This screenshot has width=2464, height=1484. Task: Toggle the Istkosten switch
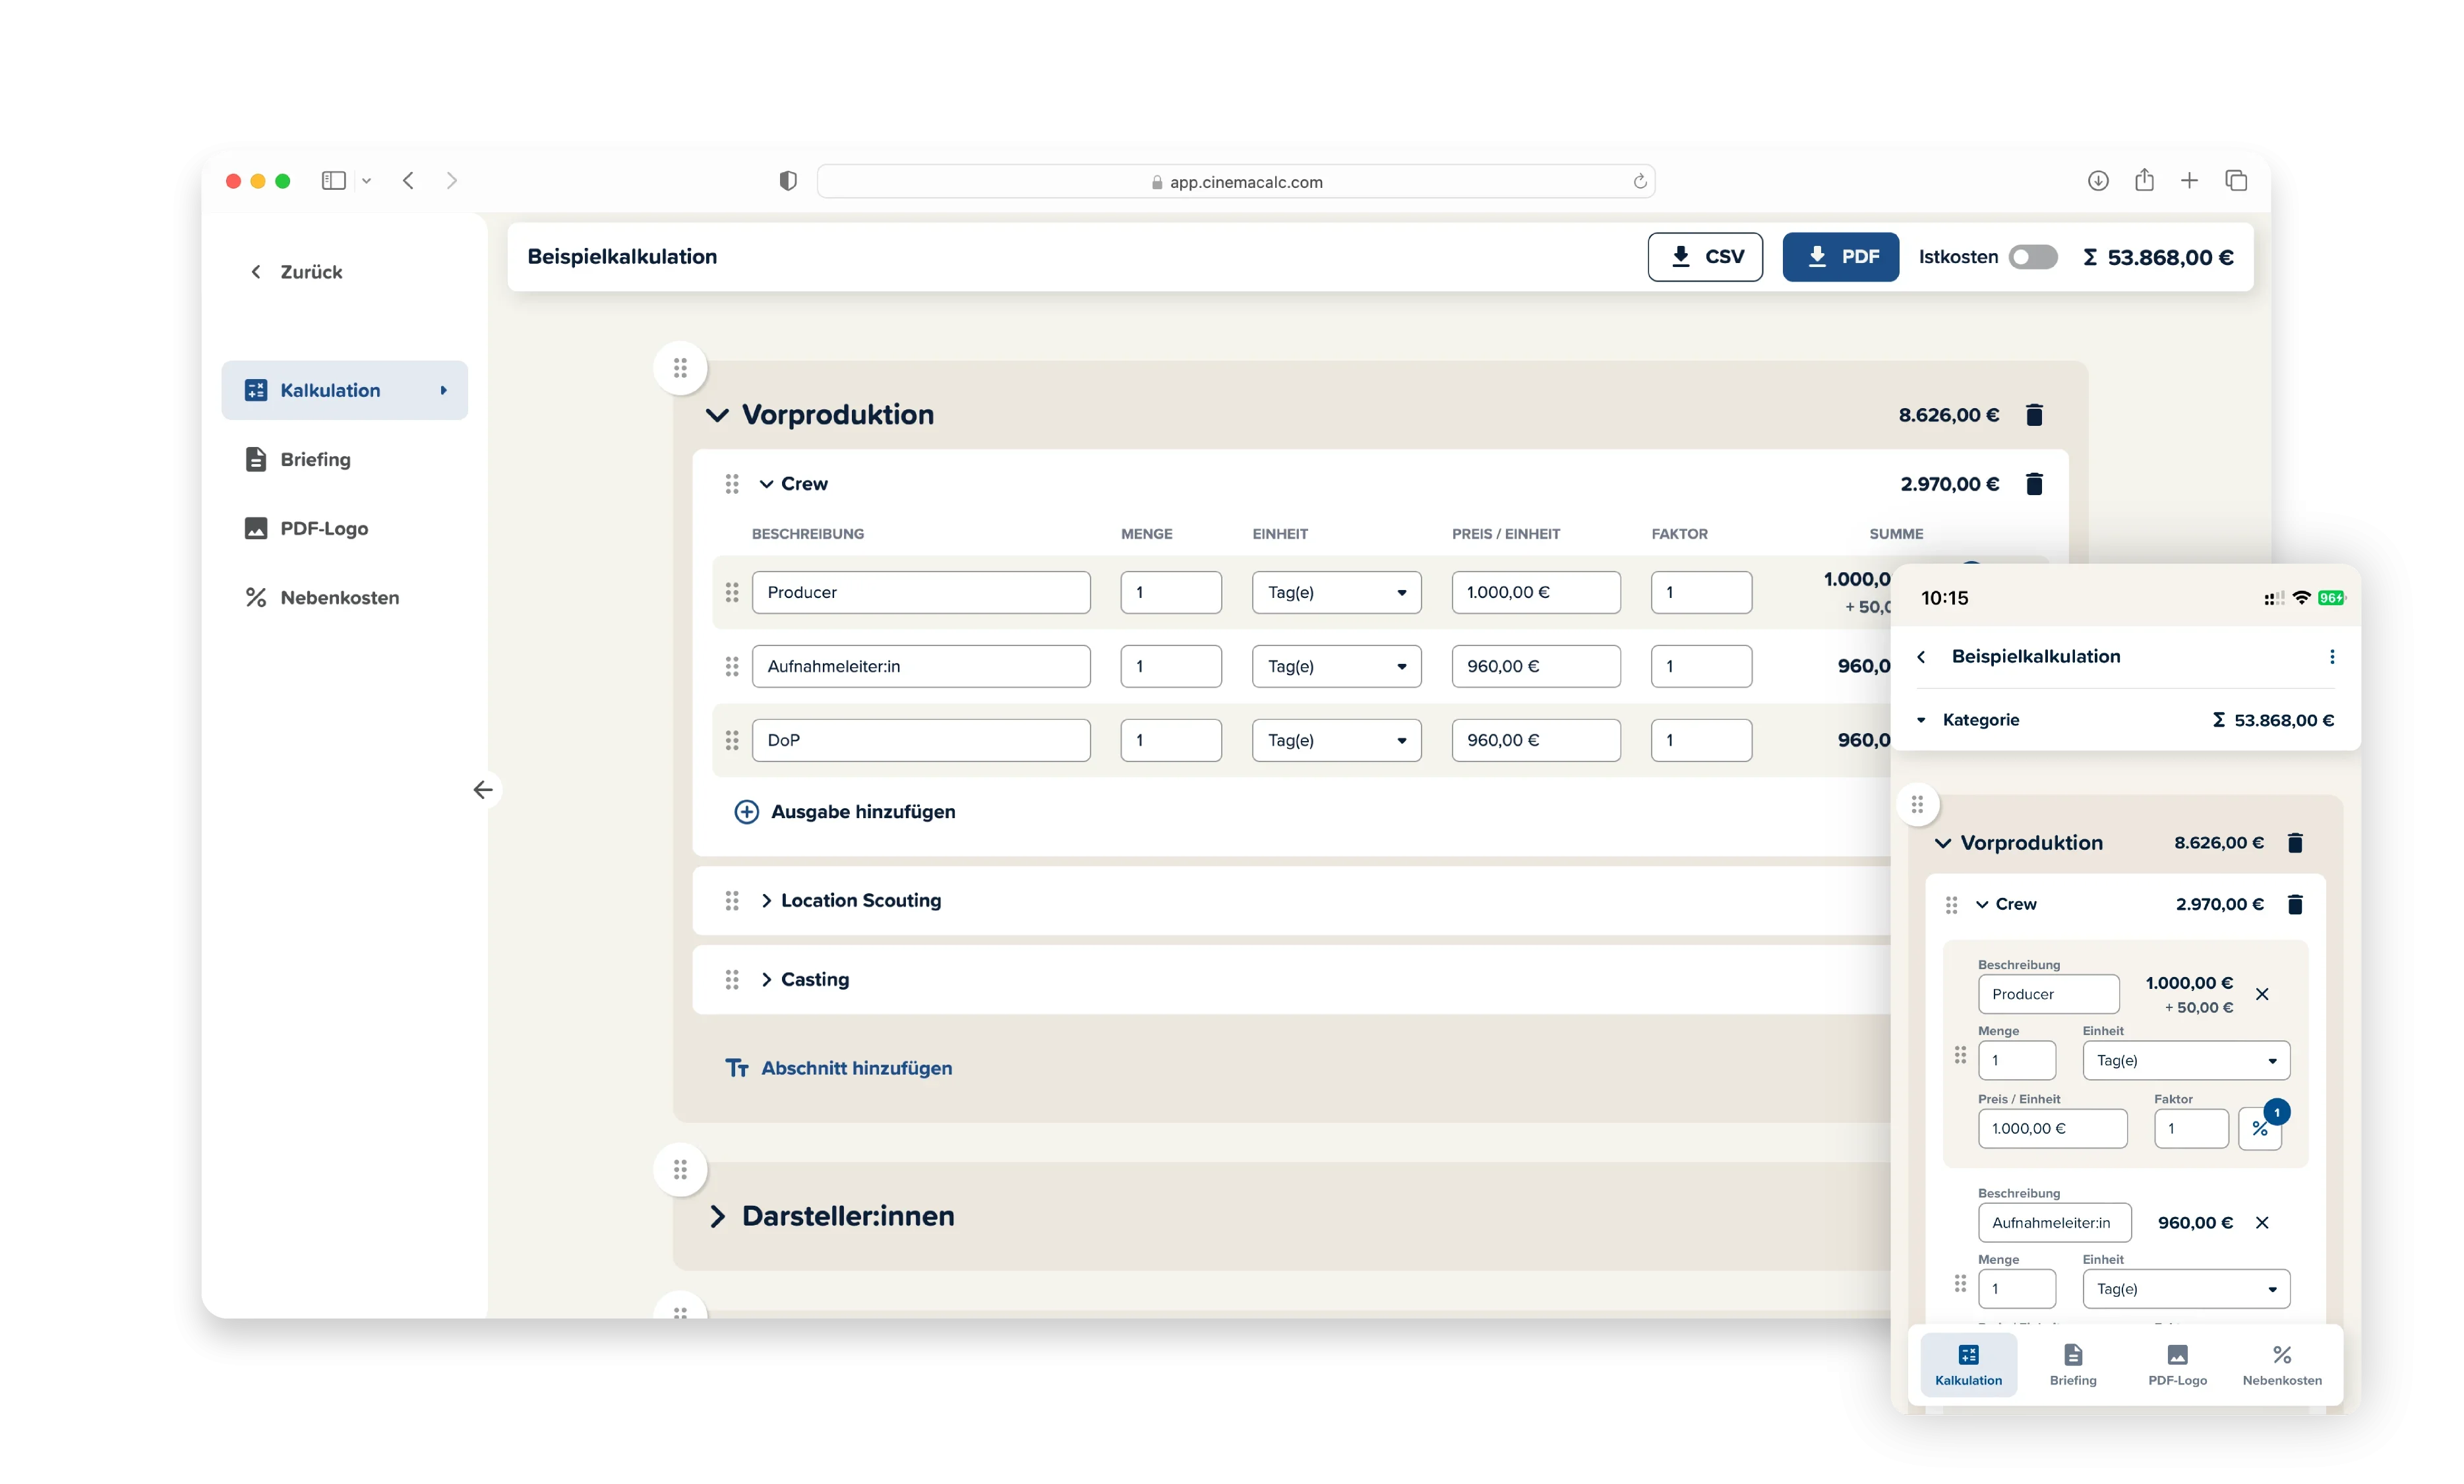(x=2032, y=257)
